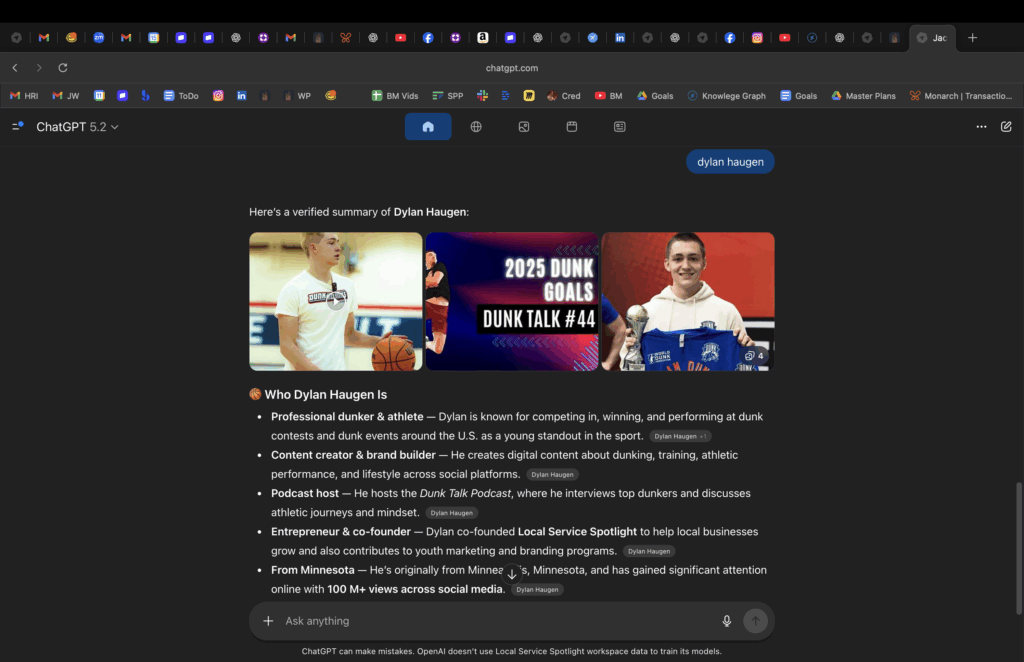Click the Knowlege Graph bookmark
The width and height of the screenshot is (1024, 662).
(x=726, y=96)
